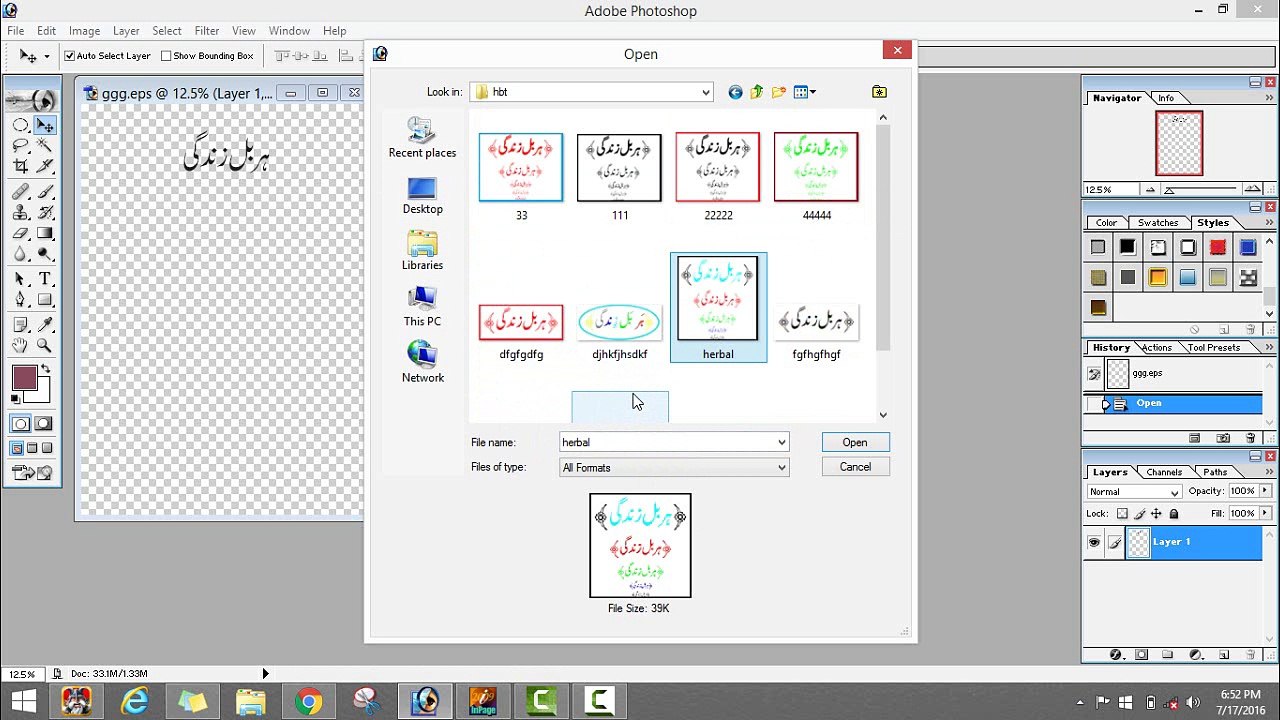The image size is (1280, 720).
Task: Select the Gradient tool
Action: point(45,234)
